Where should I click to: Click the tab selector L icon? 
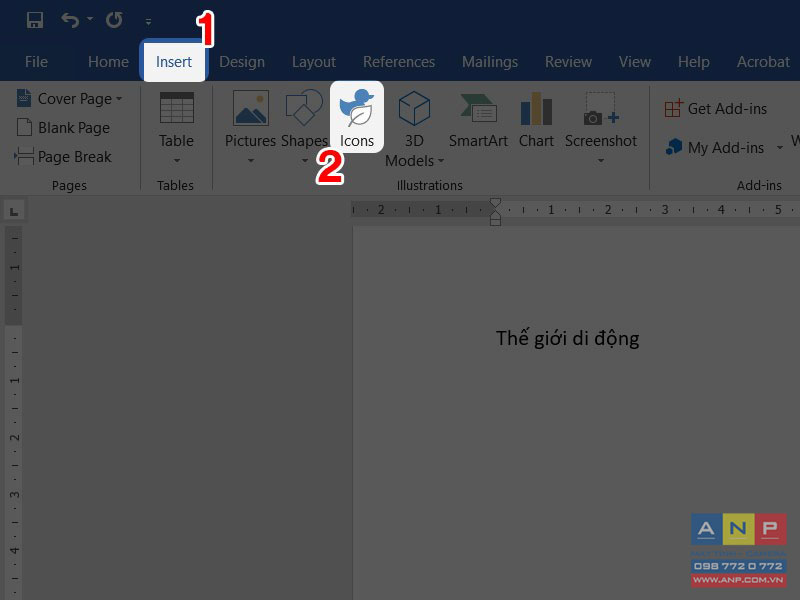point(14,211)
